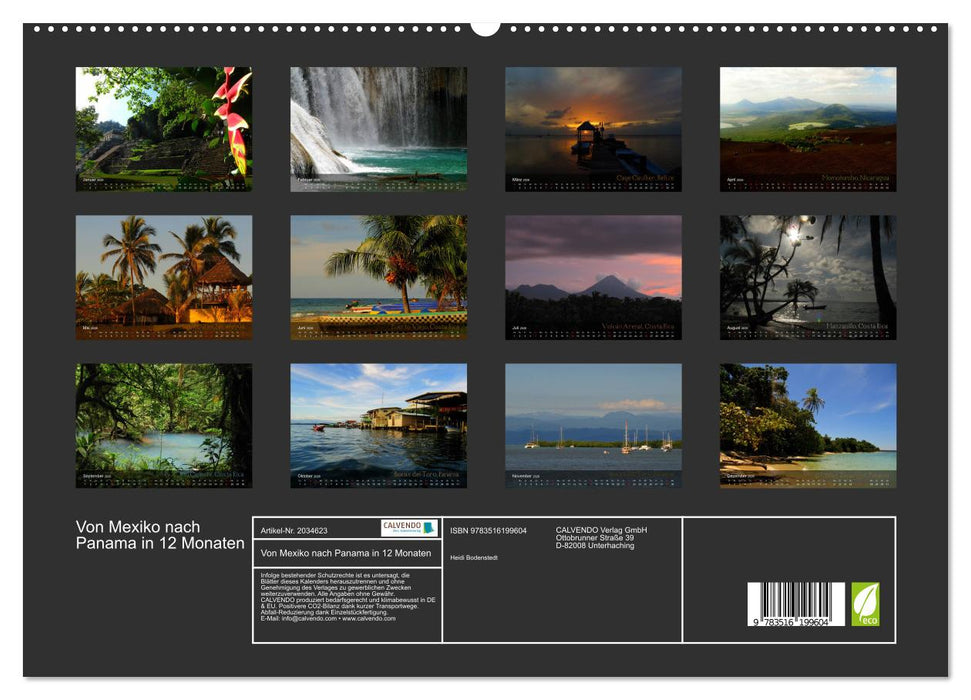Select the August Manzanillo moonlit photo
This screenshot has height=700, width=971.
807,277
